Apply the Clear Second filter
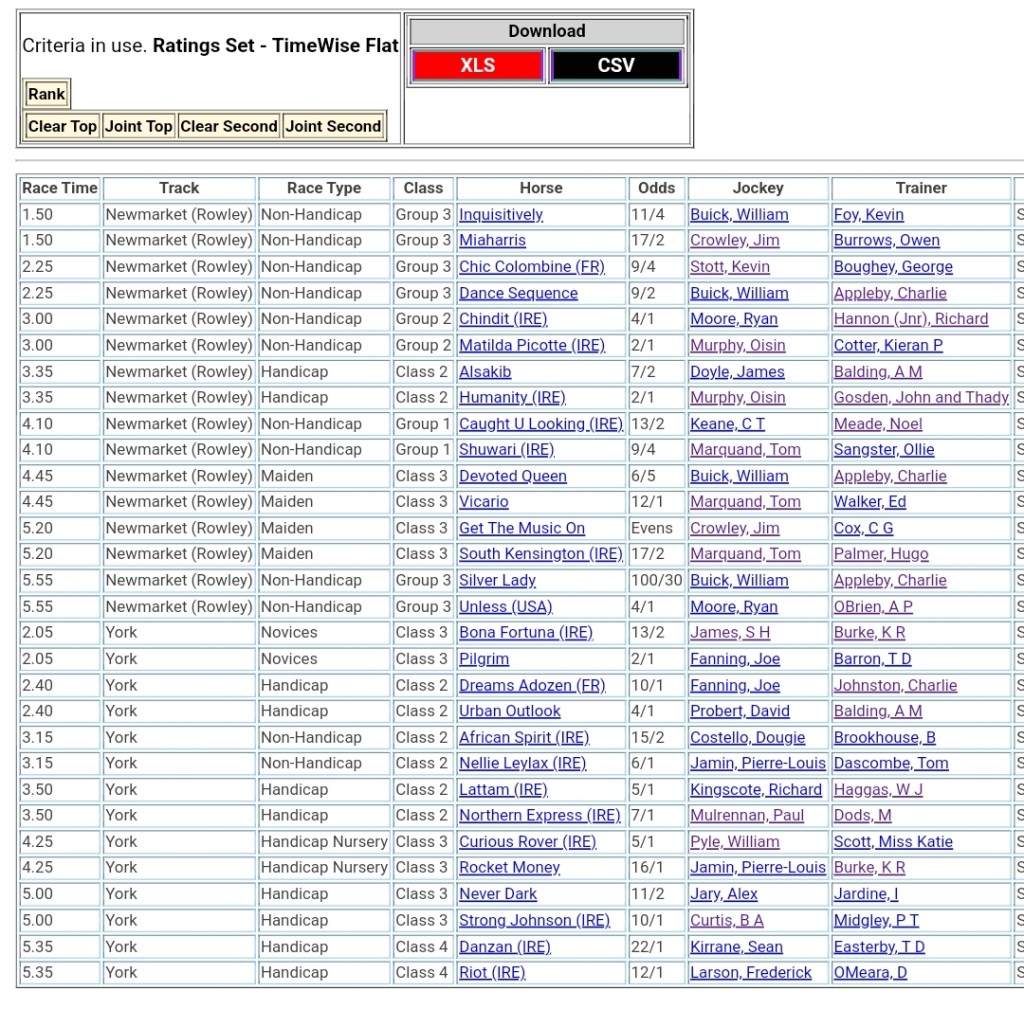Viewport: 1024px width, 1009px height. tap(228, 126)
